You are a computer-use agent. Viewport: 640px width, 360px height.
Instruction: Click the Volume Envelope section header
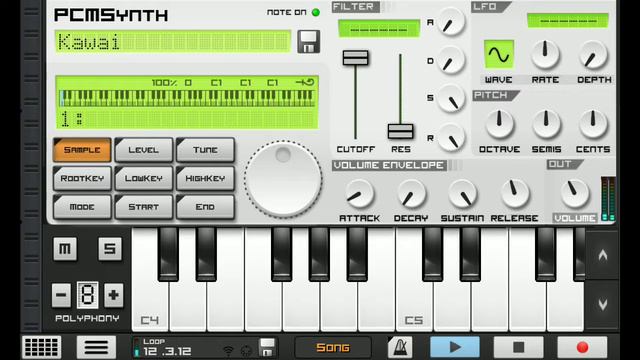coord(389,165)
